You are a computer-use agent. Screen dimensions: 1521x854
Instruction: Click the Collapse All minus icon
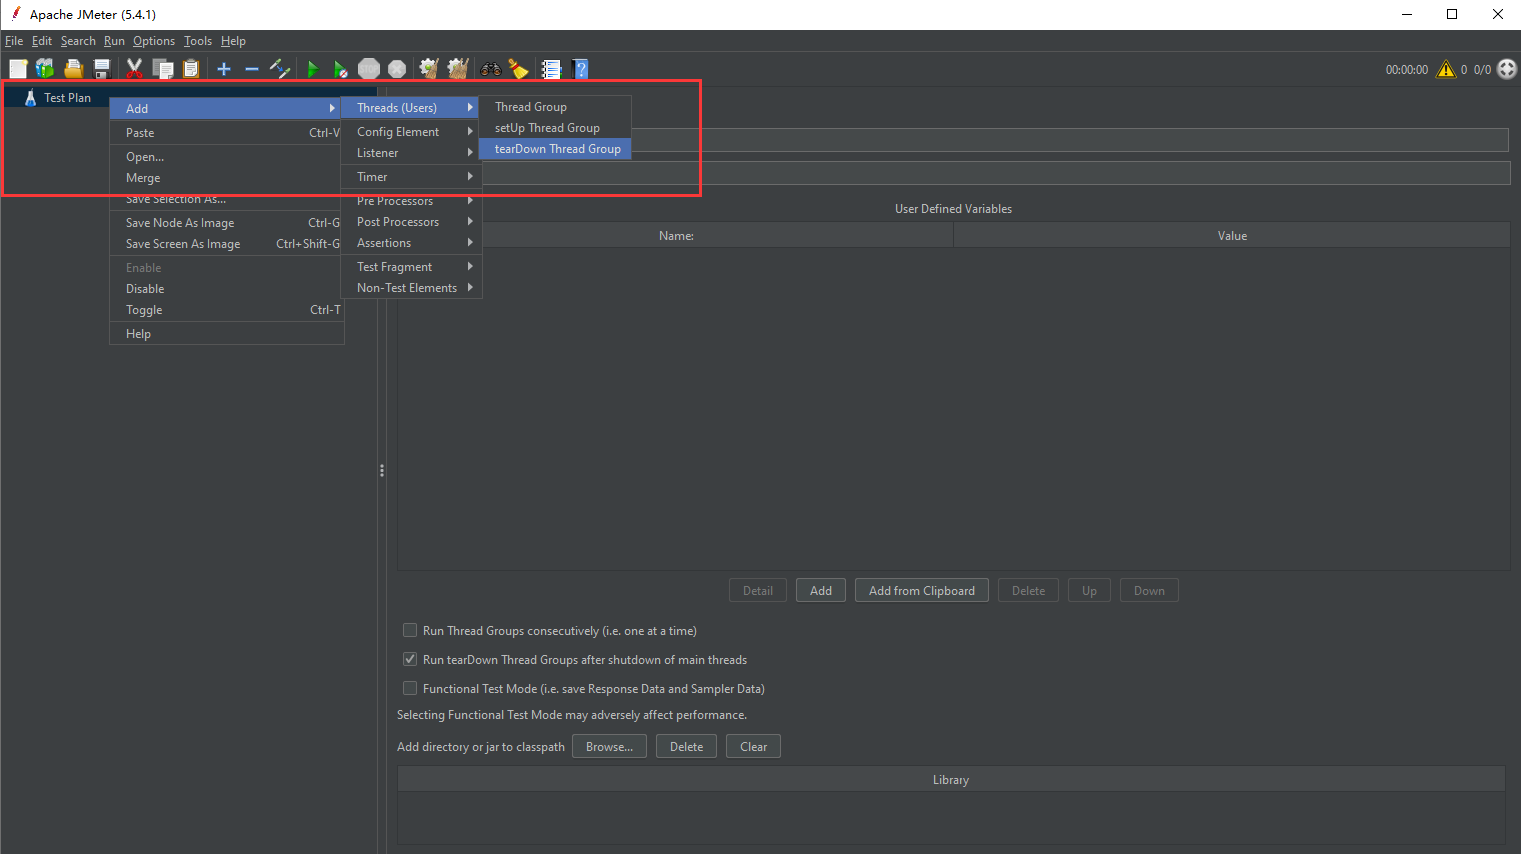(252, 69)
